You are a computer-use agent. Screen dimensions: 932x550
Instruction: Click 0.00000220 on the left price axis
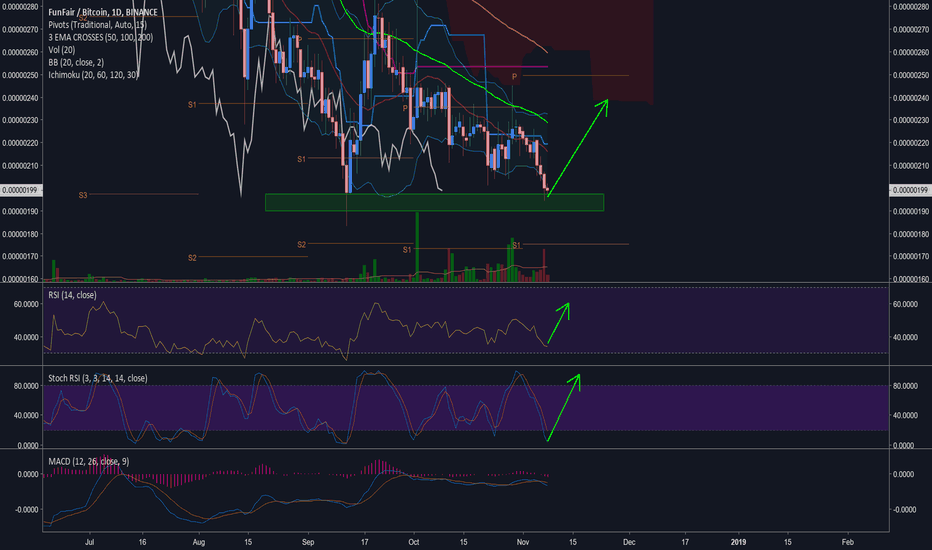[21, 143]
